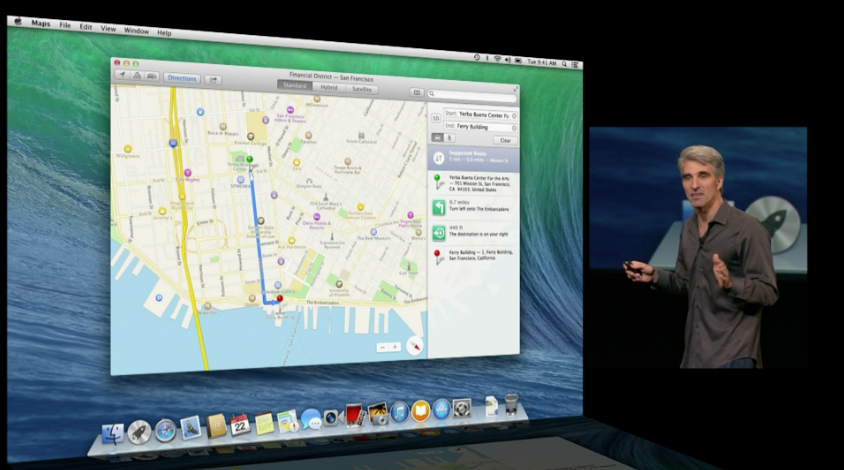Viewport: 844px width, 470px height.
Task: Toggle the 3D map view icon
Action: click(x=137, y=76)
